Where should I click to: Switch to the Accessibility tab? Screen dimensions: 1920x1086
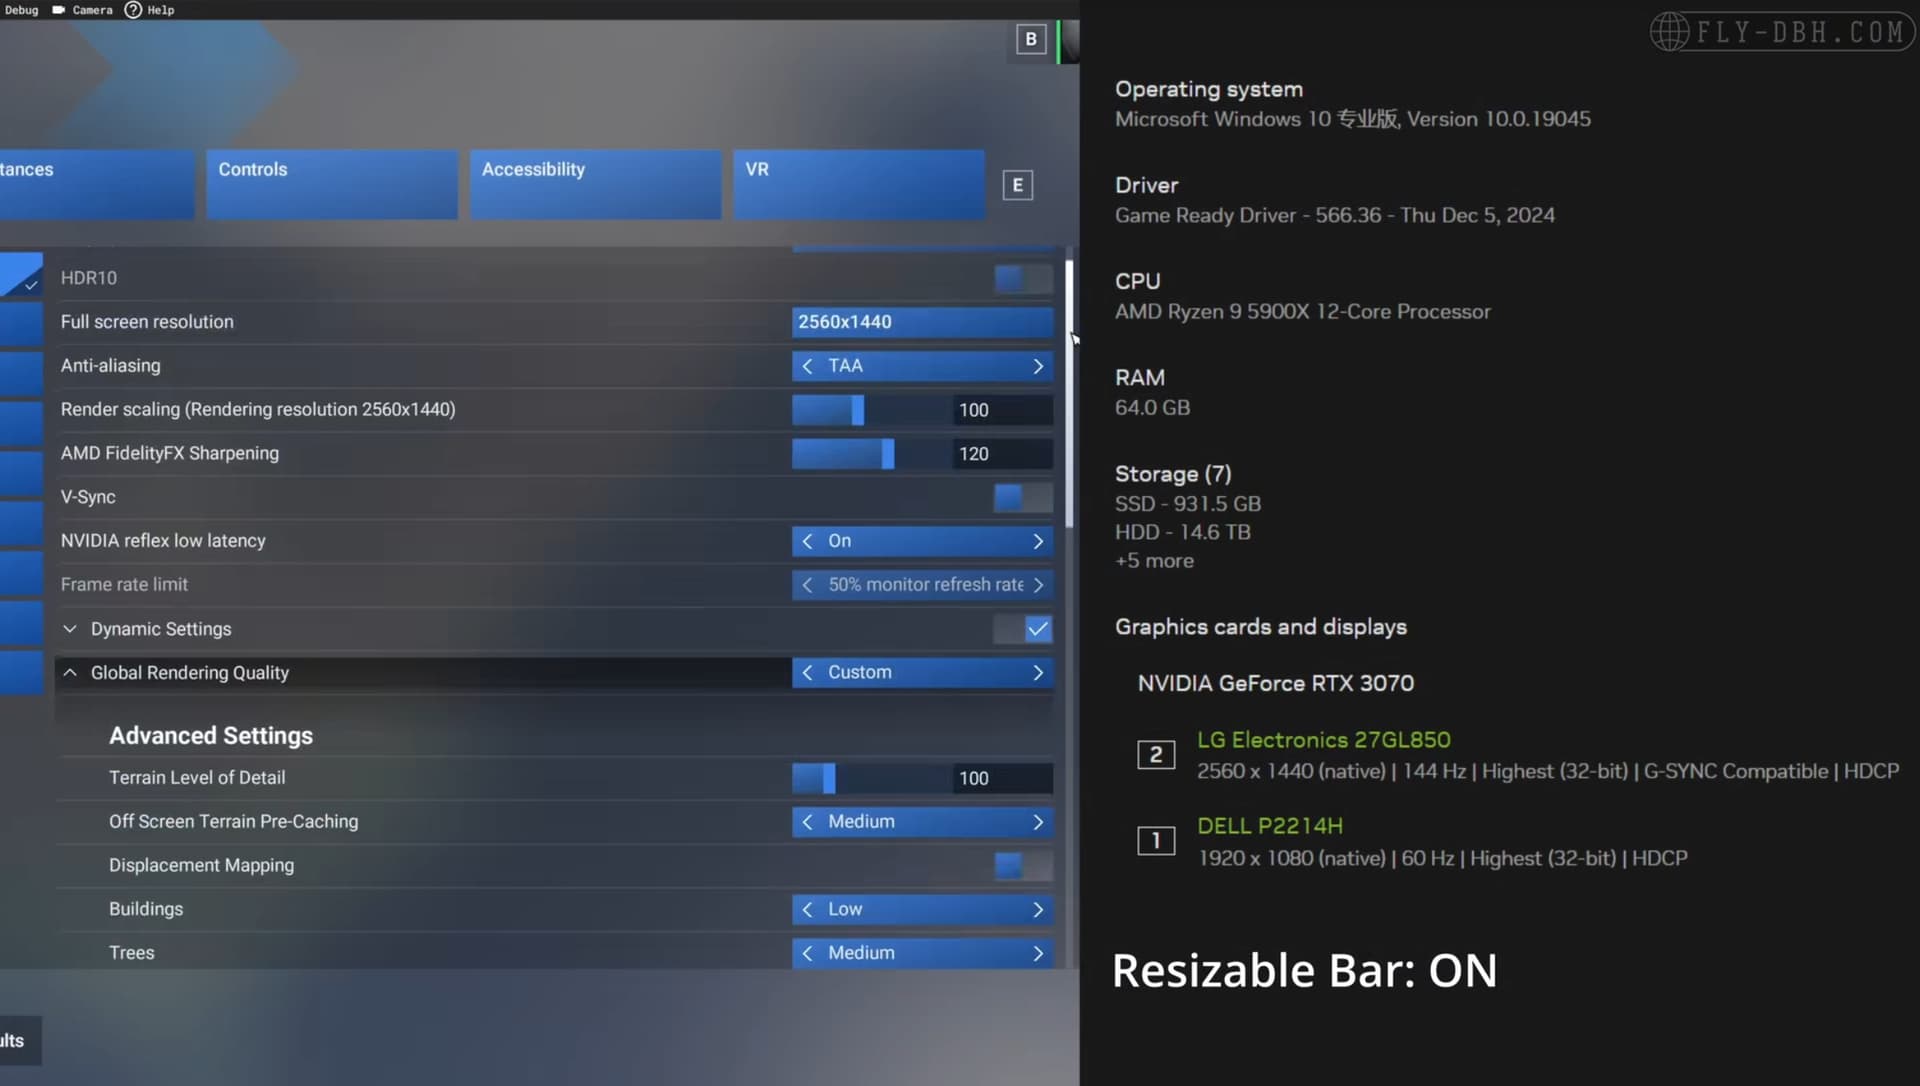click(x=594, y=184)
